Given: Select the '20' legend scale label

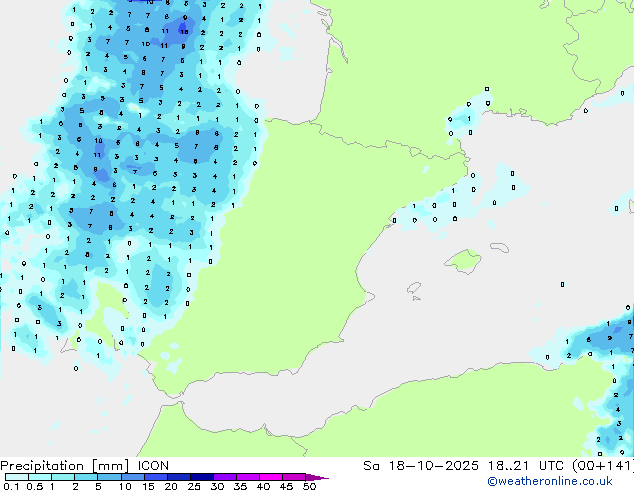Looking at the screenshot, I should (x=171, y=486).
